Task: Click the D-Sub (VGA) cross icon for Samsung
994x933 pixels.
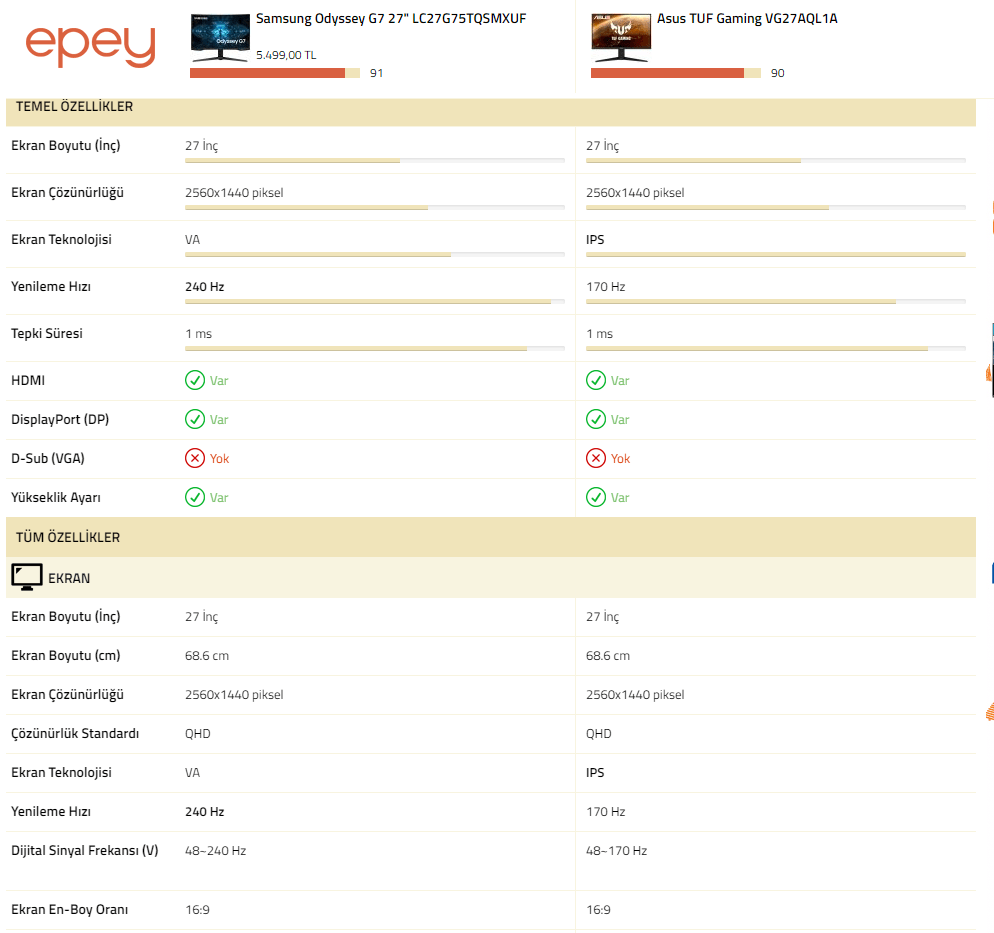Action: (195, 458)
